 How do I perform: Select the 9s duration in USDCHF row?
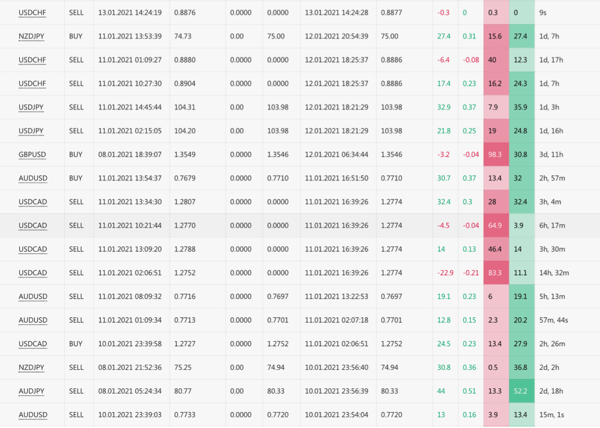(x=543, y=13)
